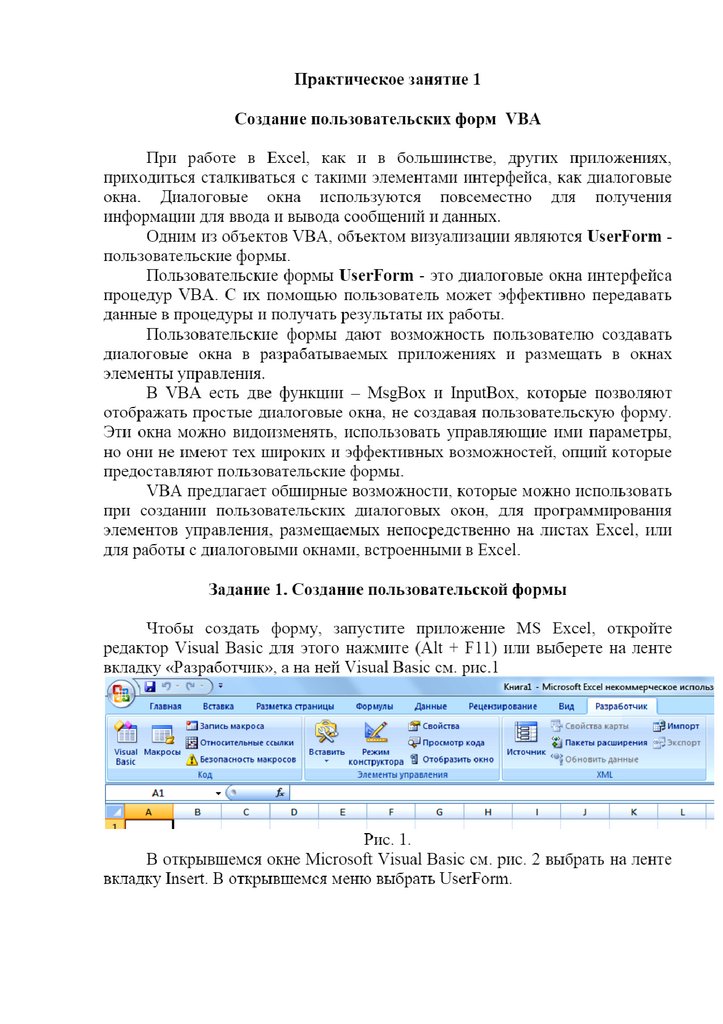This screenshot has height=1024, width=723.
Task: Select column I header
Action: [x=536, y=812]
